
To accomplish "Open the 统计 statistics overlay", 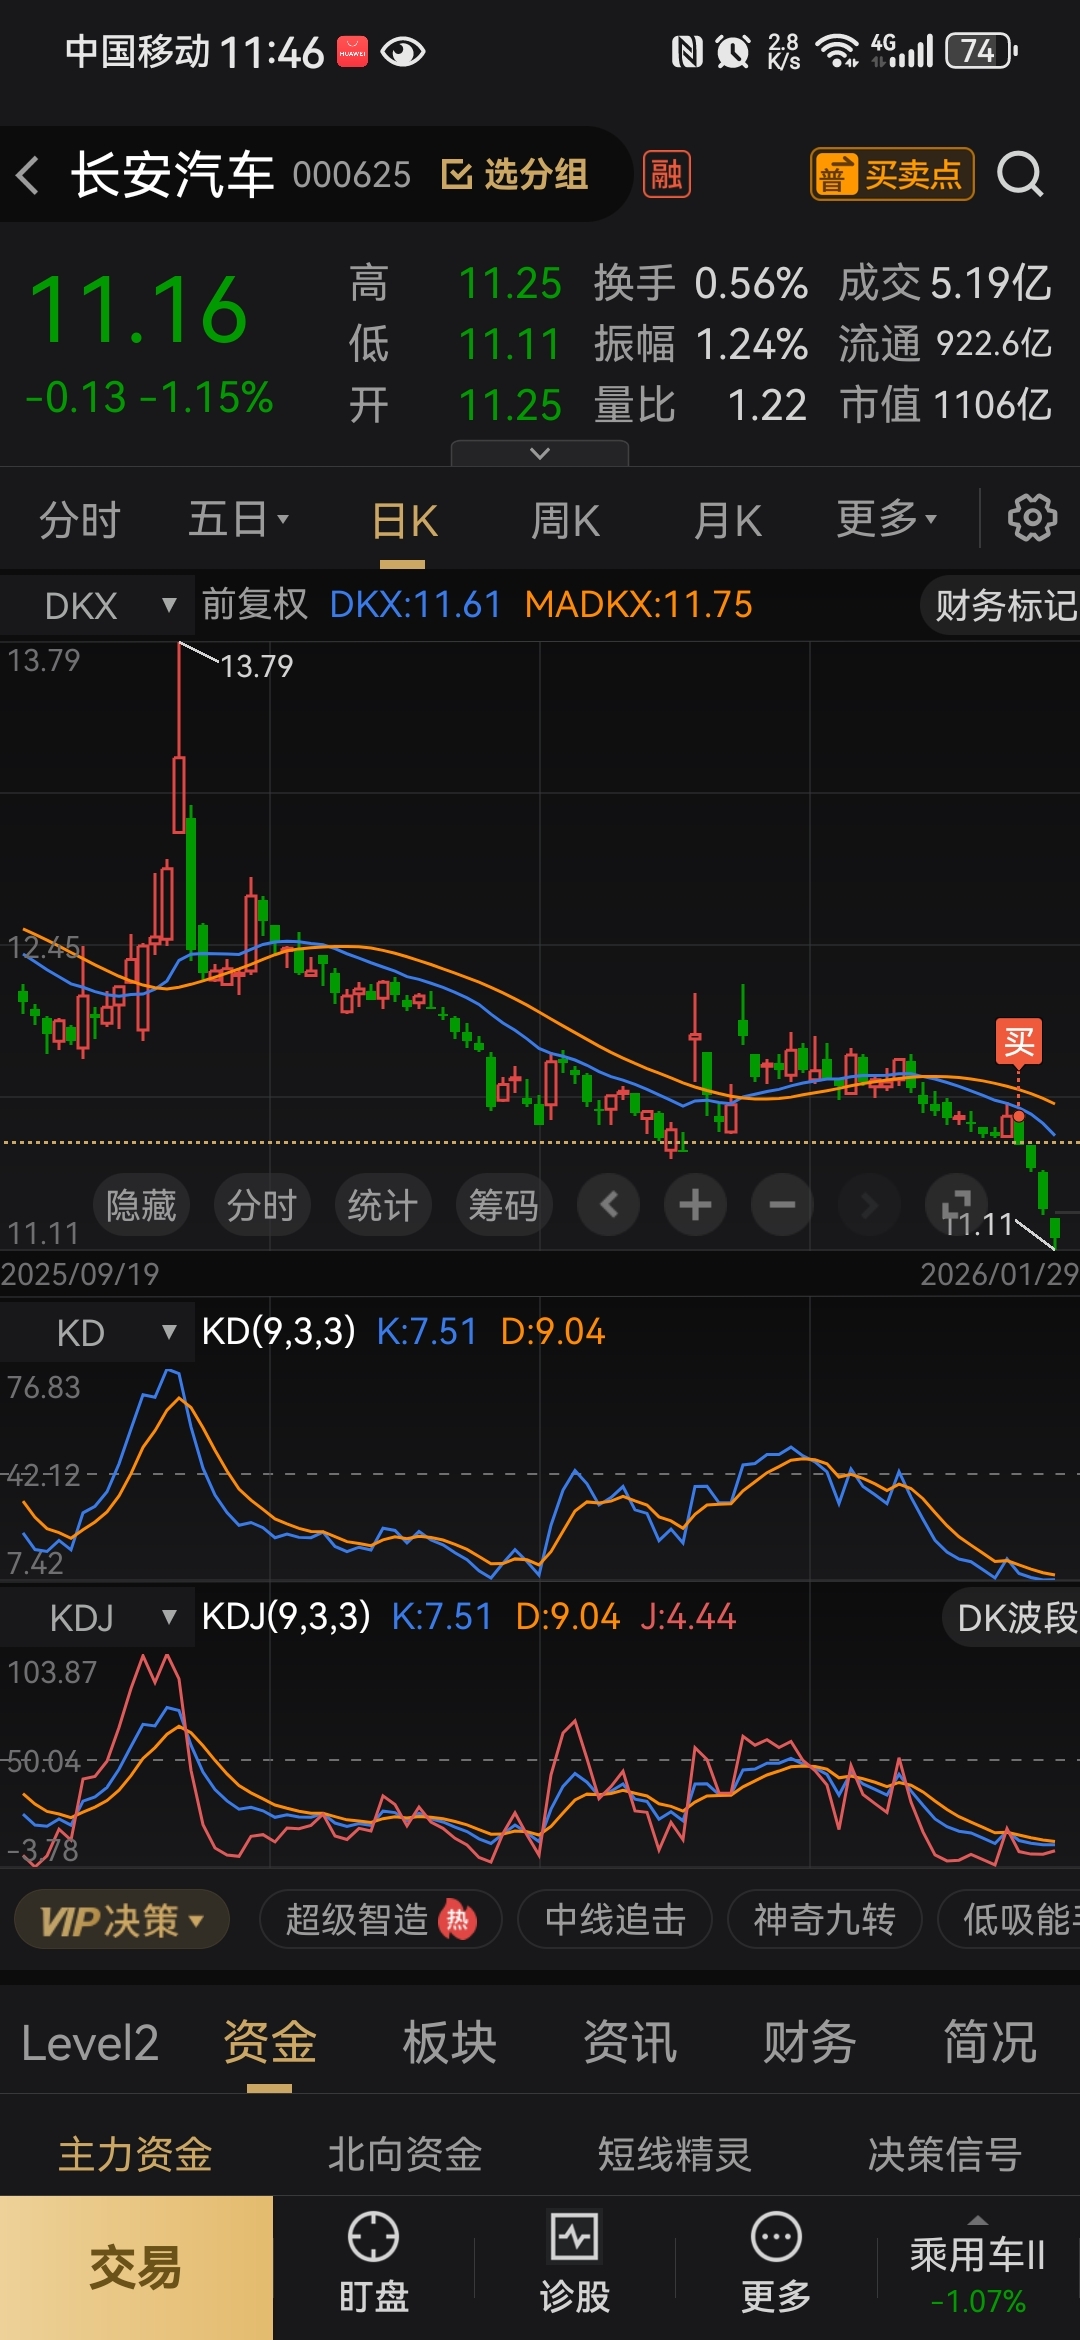I will coord(383,1205).
